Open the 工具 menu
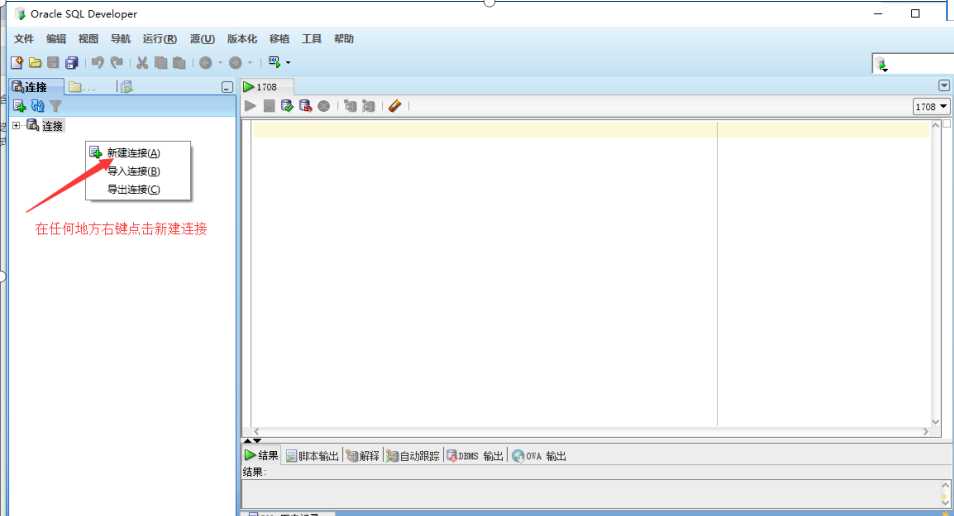This screenshot has width=954, height=516. point(312,38)
